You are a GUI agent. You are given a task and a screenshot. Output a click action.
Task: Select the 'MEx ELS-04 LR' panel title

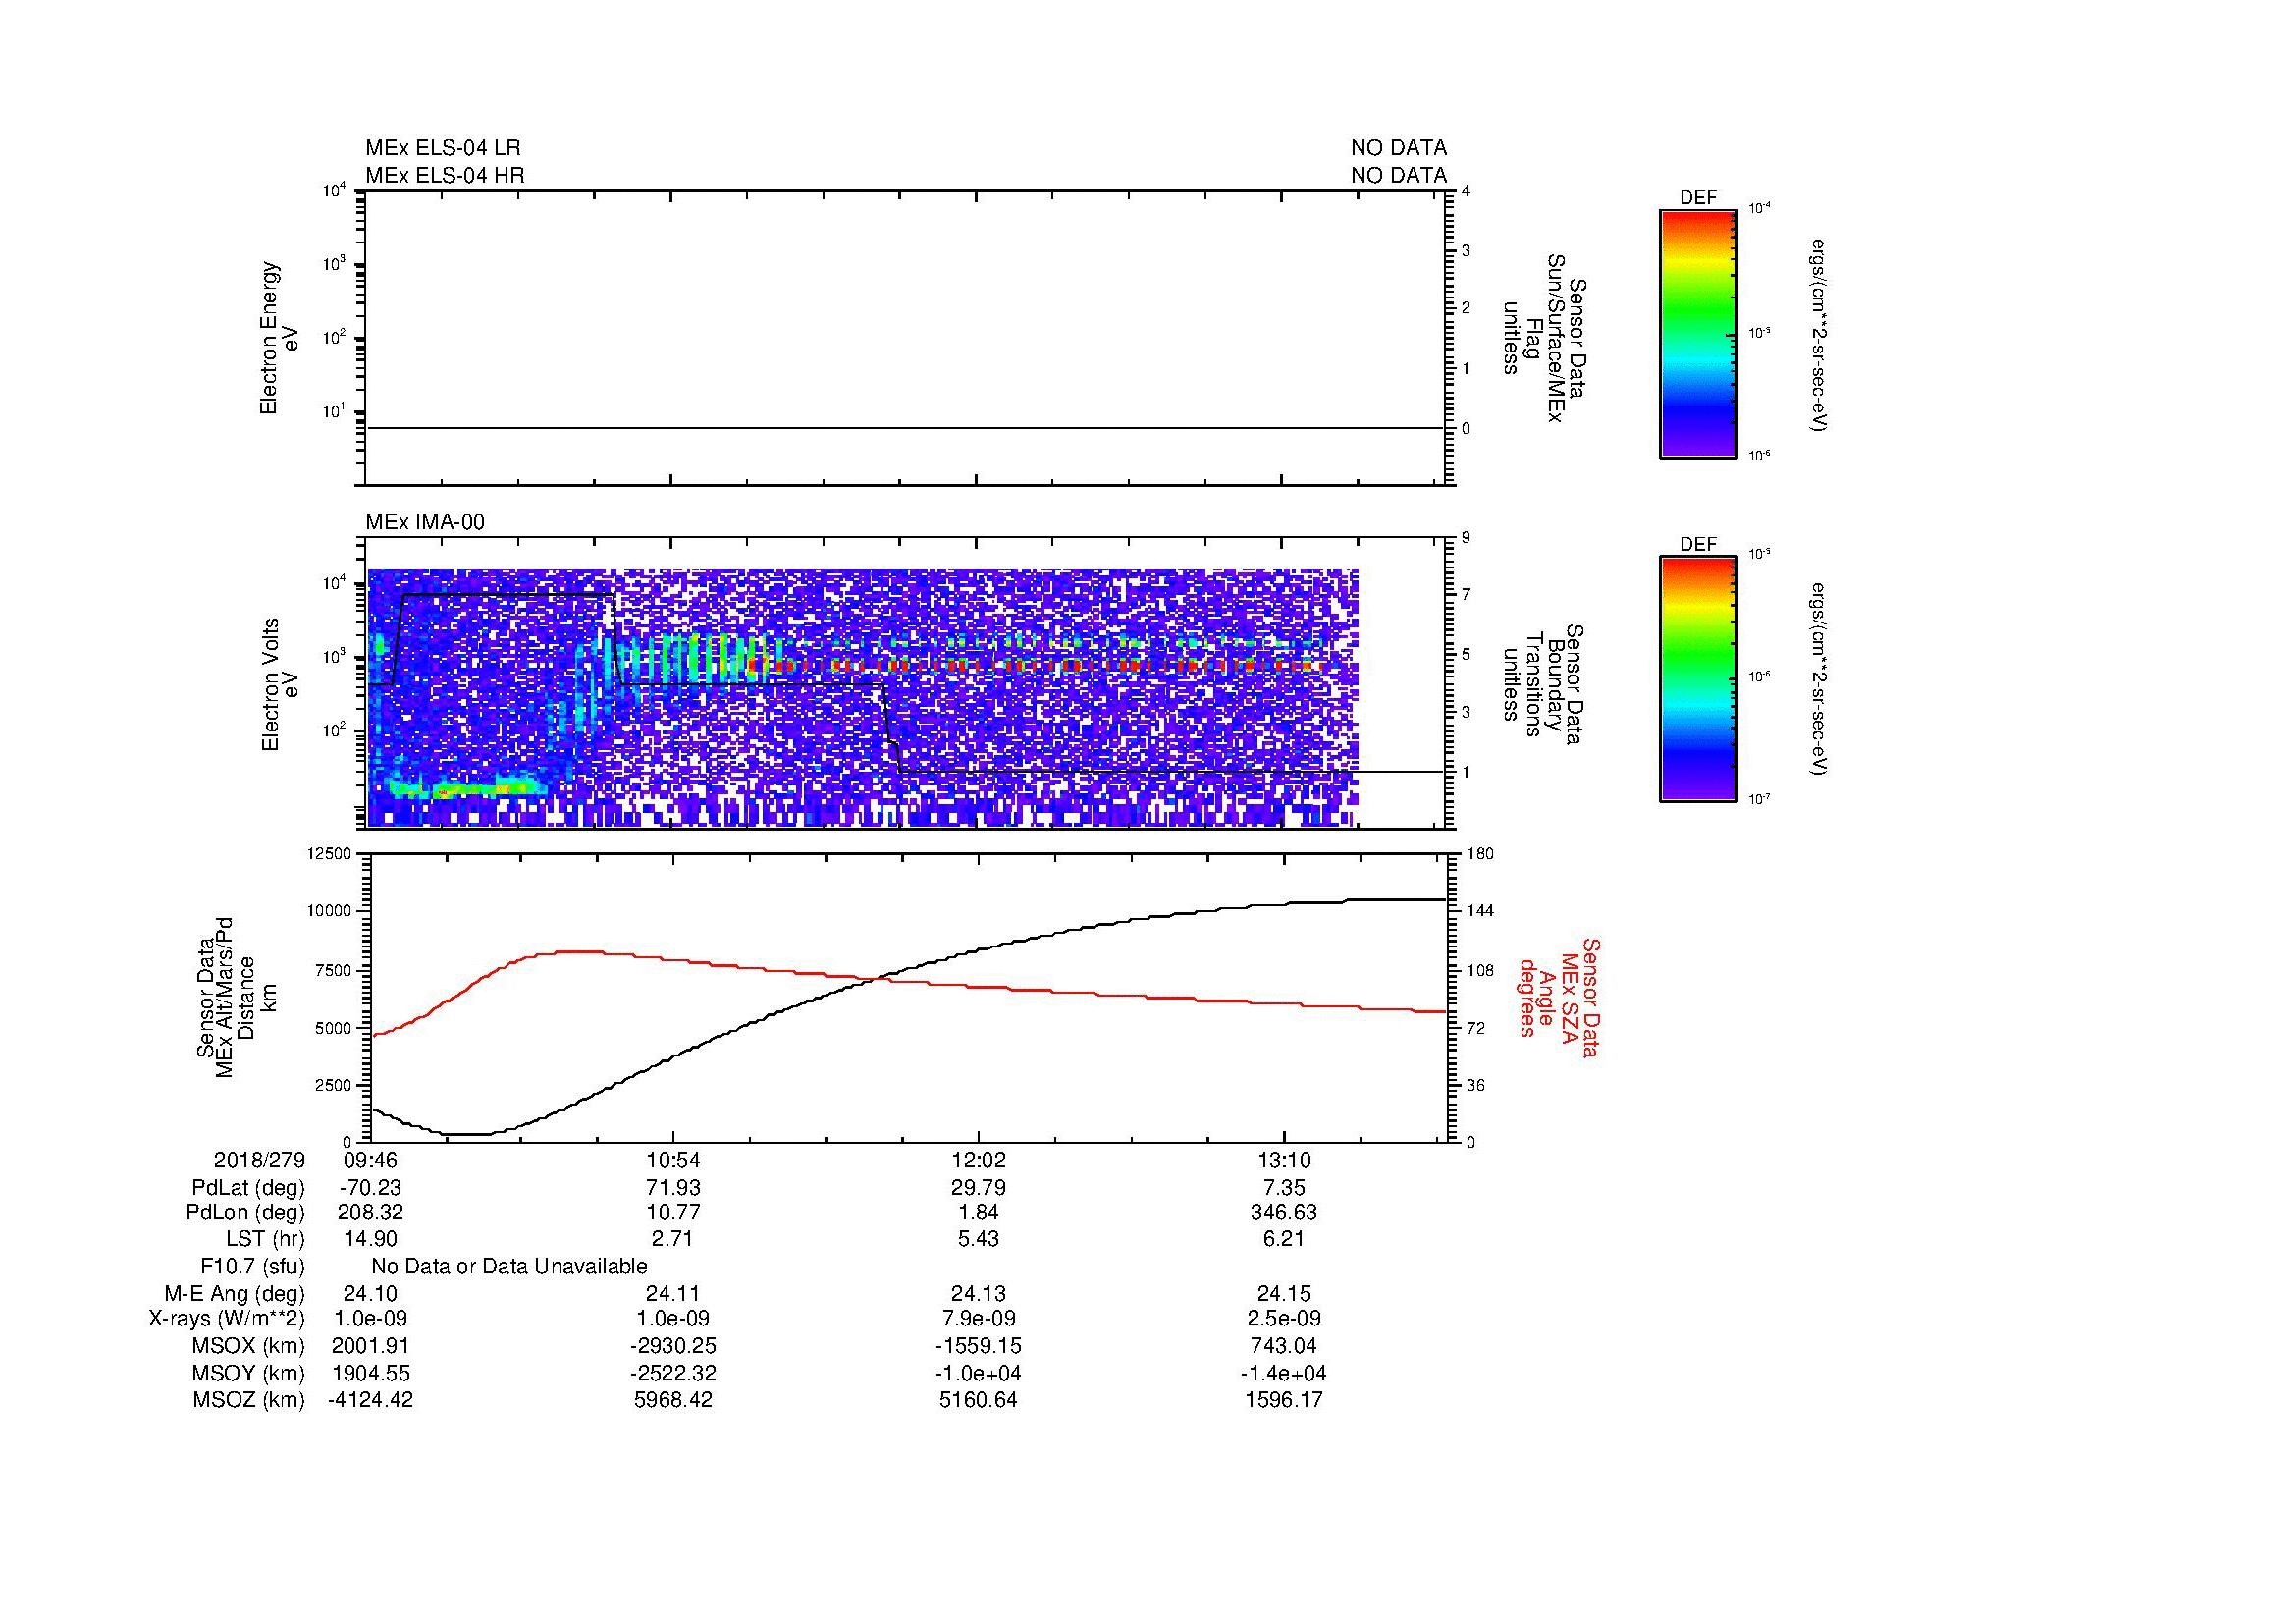(x=443, y=148)
